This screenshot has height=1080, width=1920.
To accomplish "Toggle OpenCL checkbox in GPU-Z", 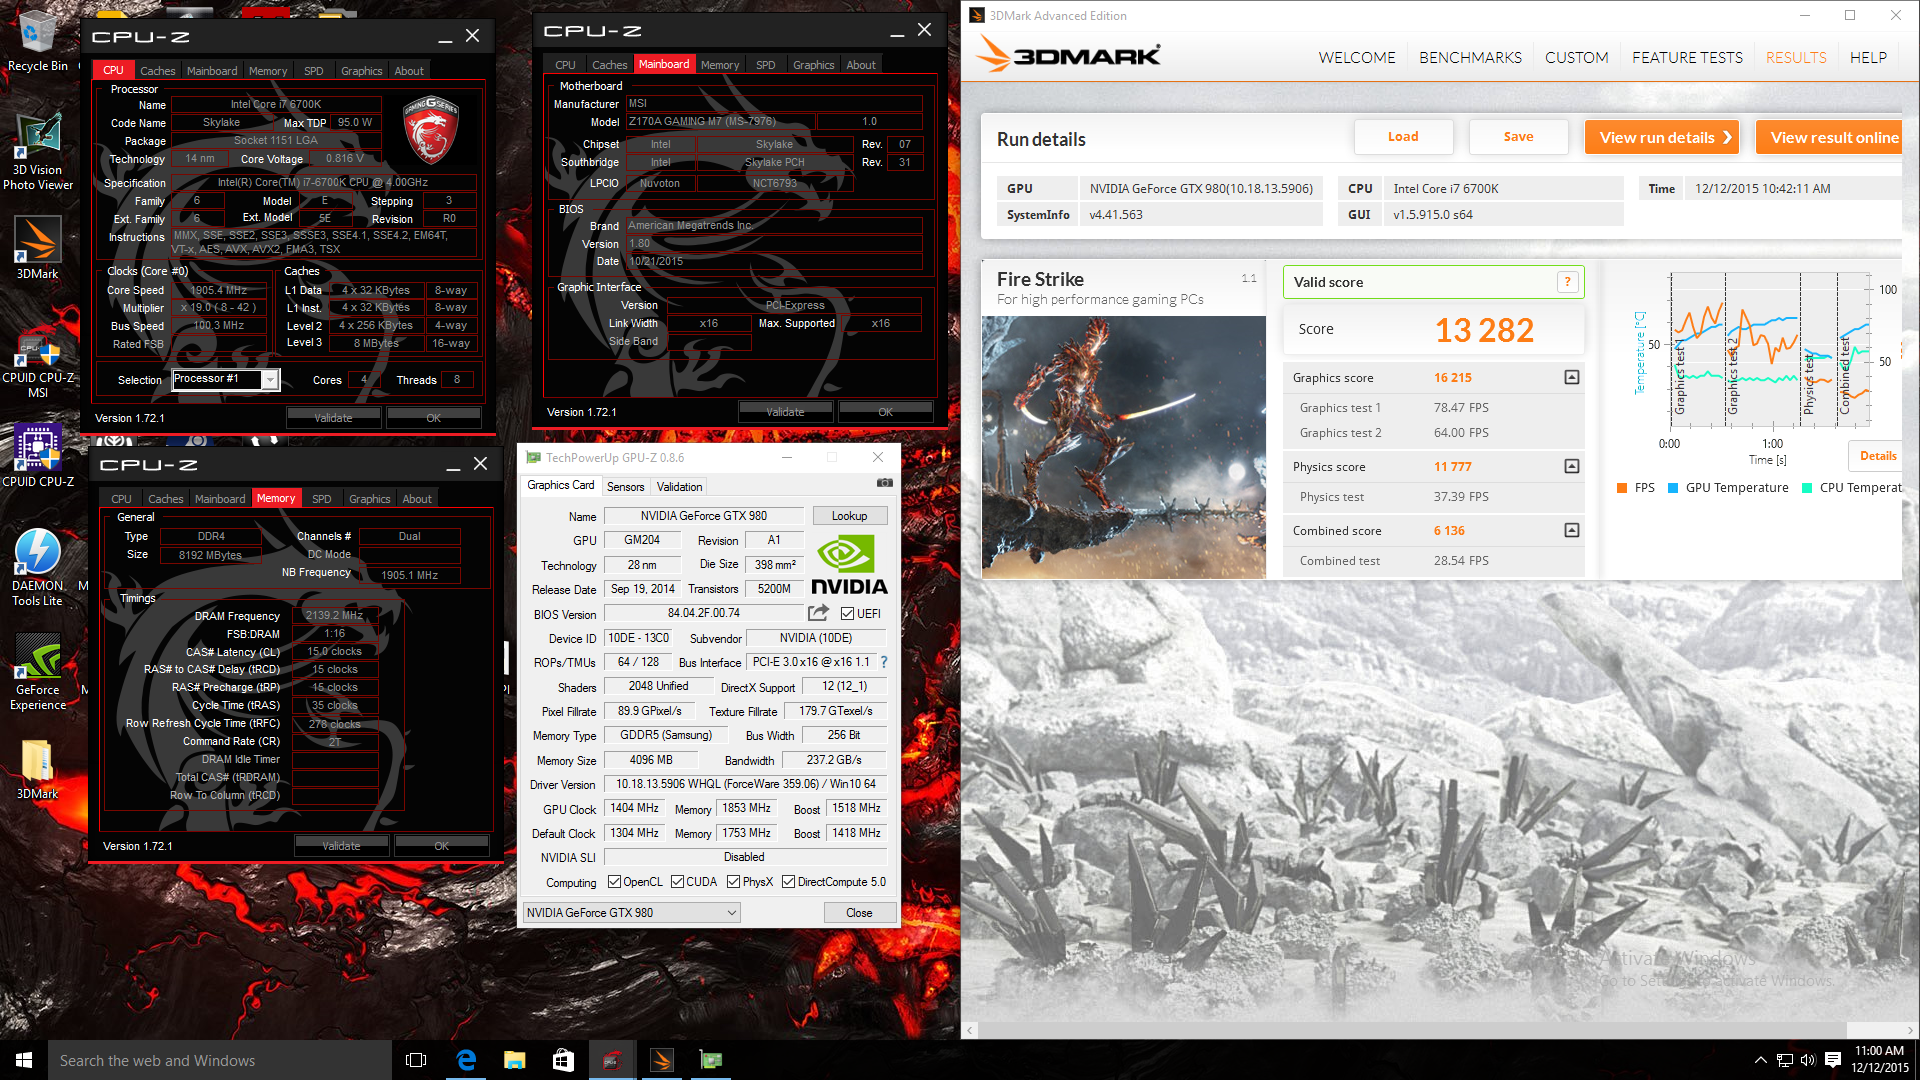I will [x=614, y=882].
